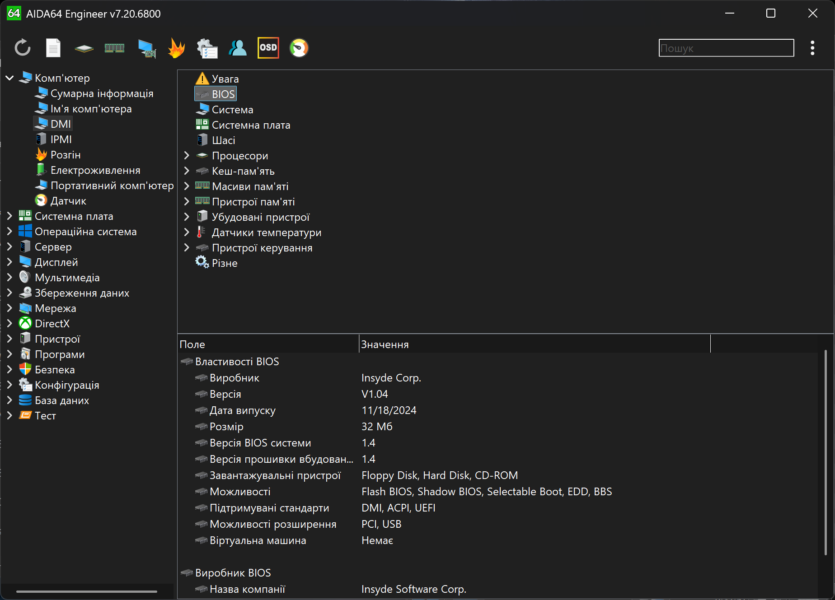Expand the Кеш-пам'ять node

pos(186,171)
